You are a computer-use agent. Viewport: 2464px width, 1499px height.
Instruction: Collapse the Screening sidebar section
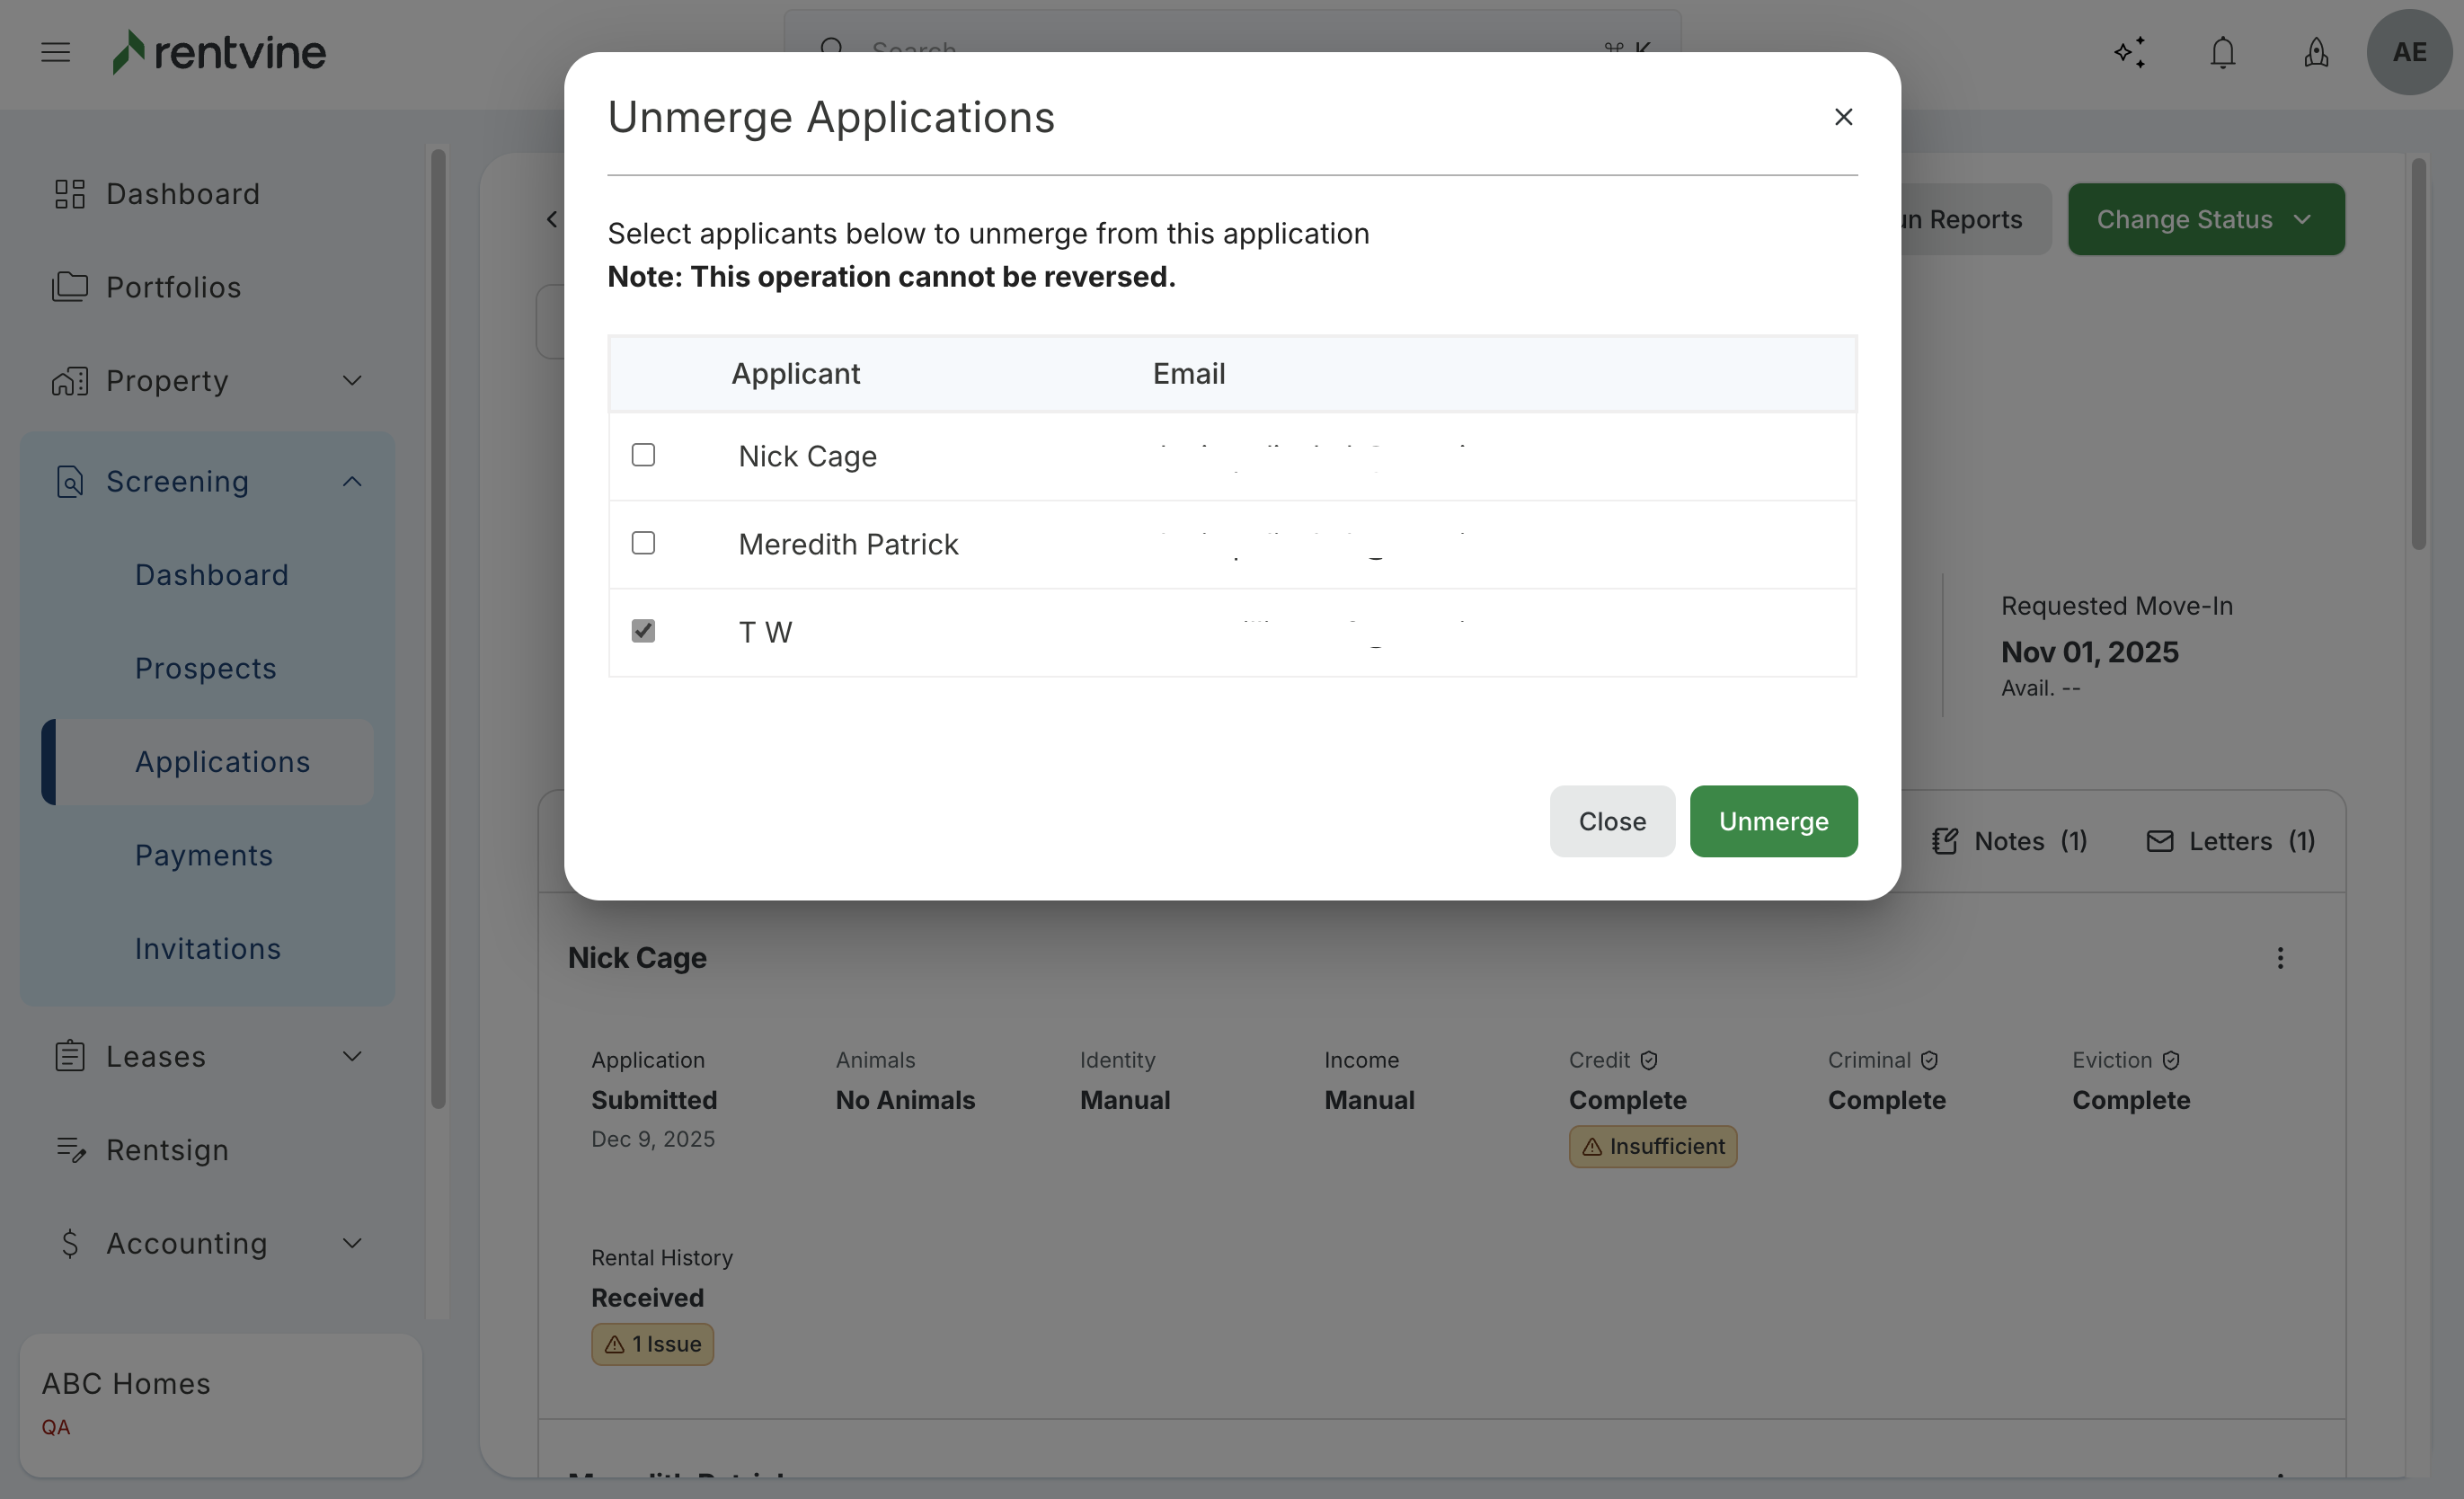[x=352, y=482]
